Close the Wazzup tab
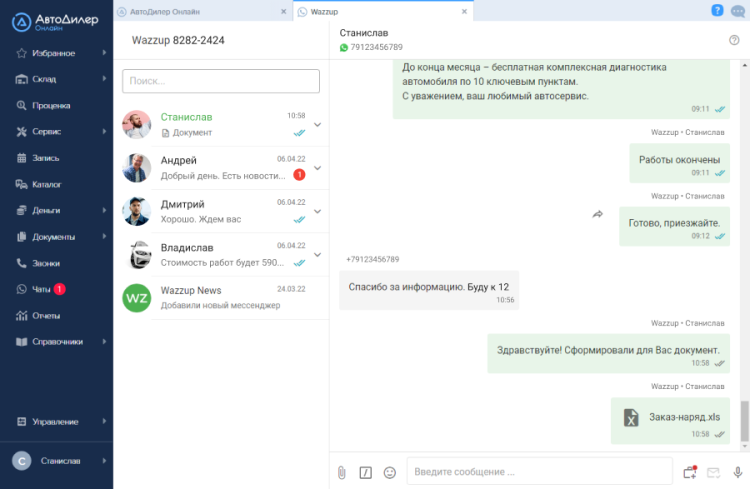 click(464, 11)
